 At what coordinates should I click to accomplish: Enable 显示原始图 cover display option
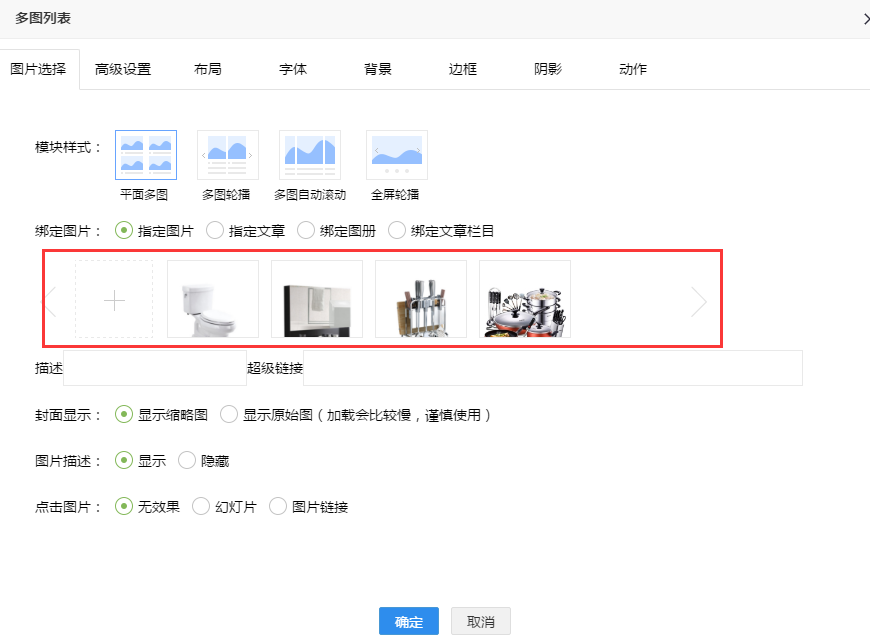229,414
